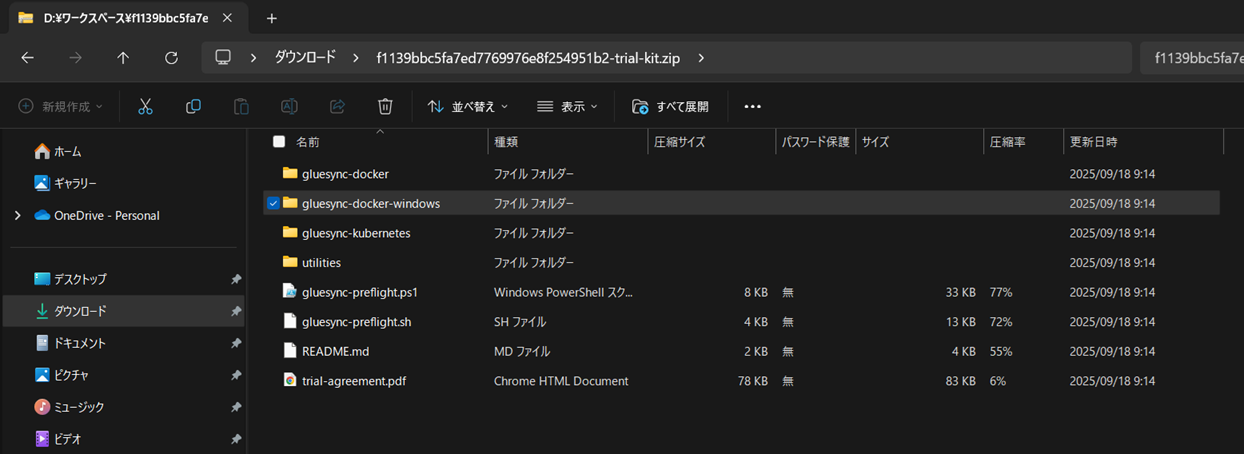Expand the OneDrive - Personal tree node

17,215
